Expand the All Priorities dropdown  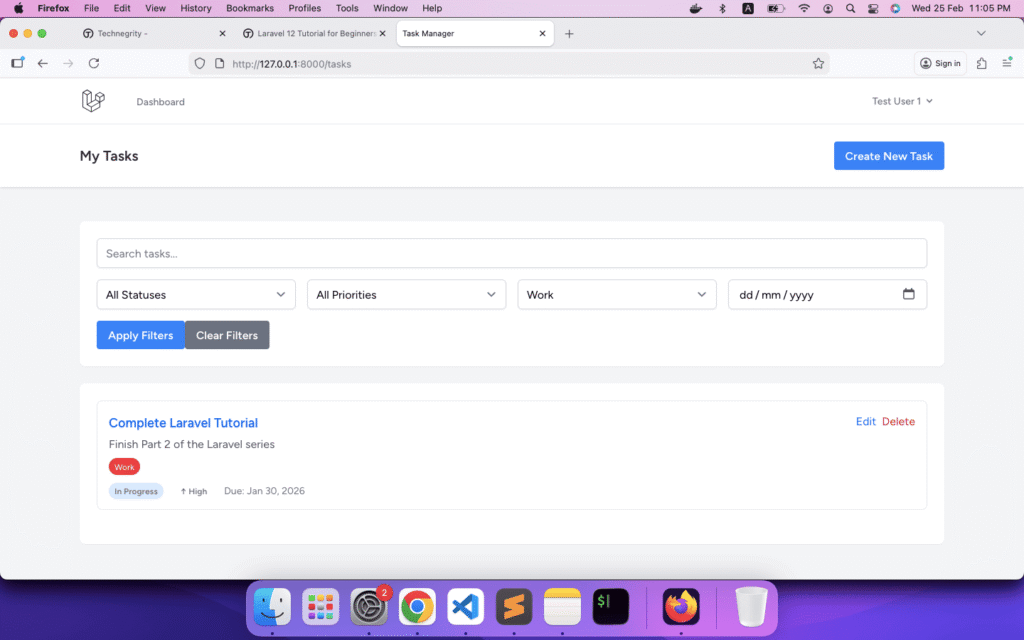(406, 295)
